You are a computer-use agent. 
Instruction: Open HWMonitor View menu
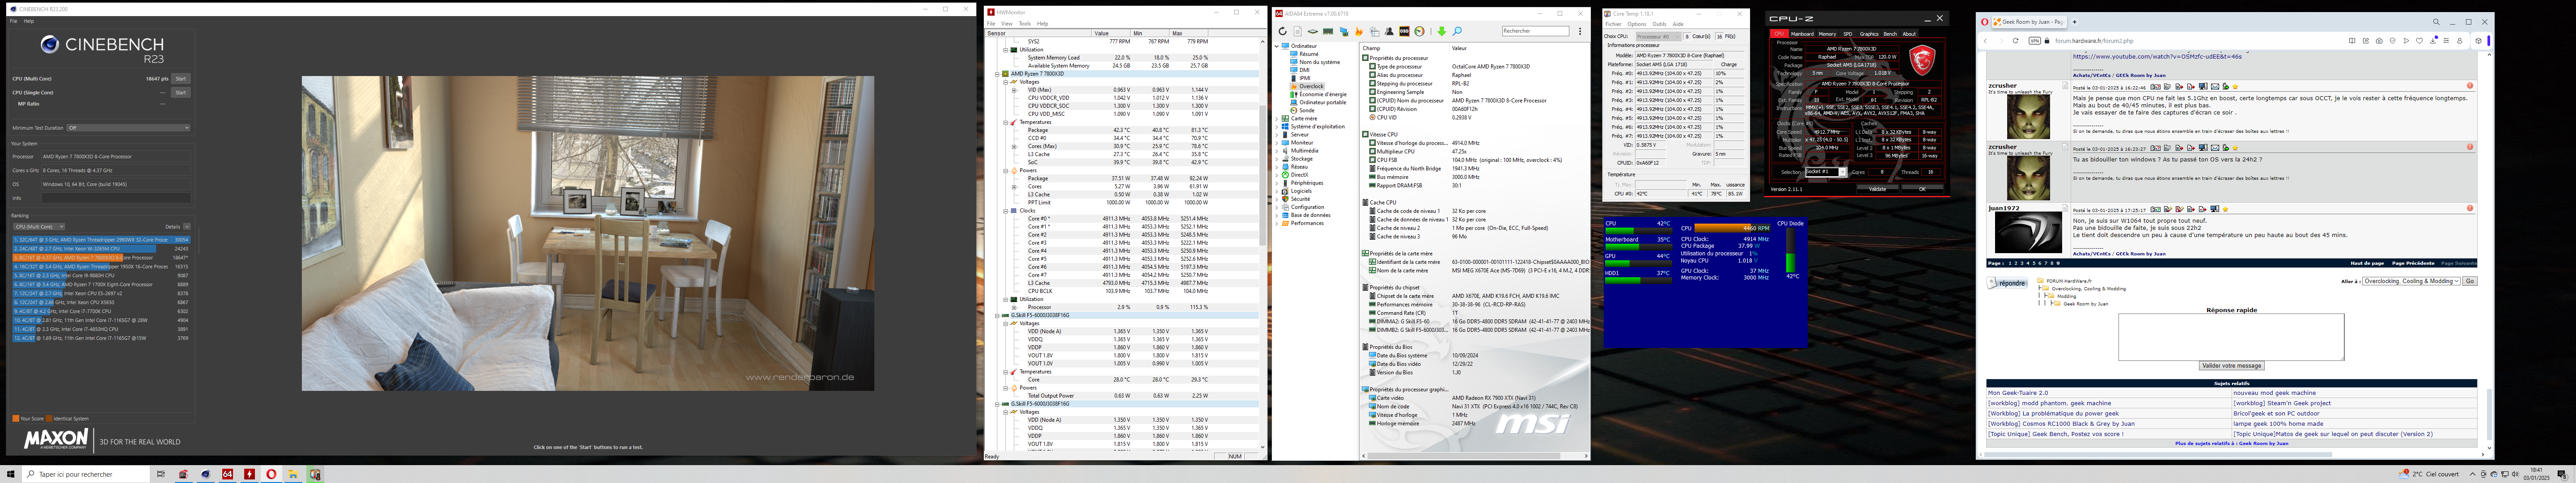pyautogui.click(x=1007, y=24)
